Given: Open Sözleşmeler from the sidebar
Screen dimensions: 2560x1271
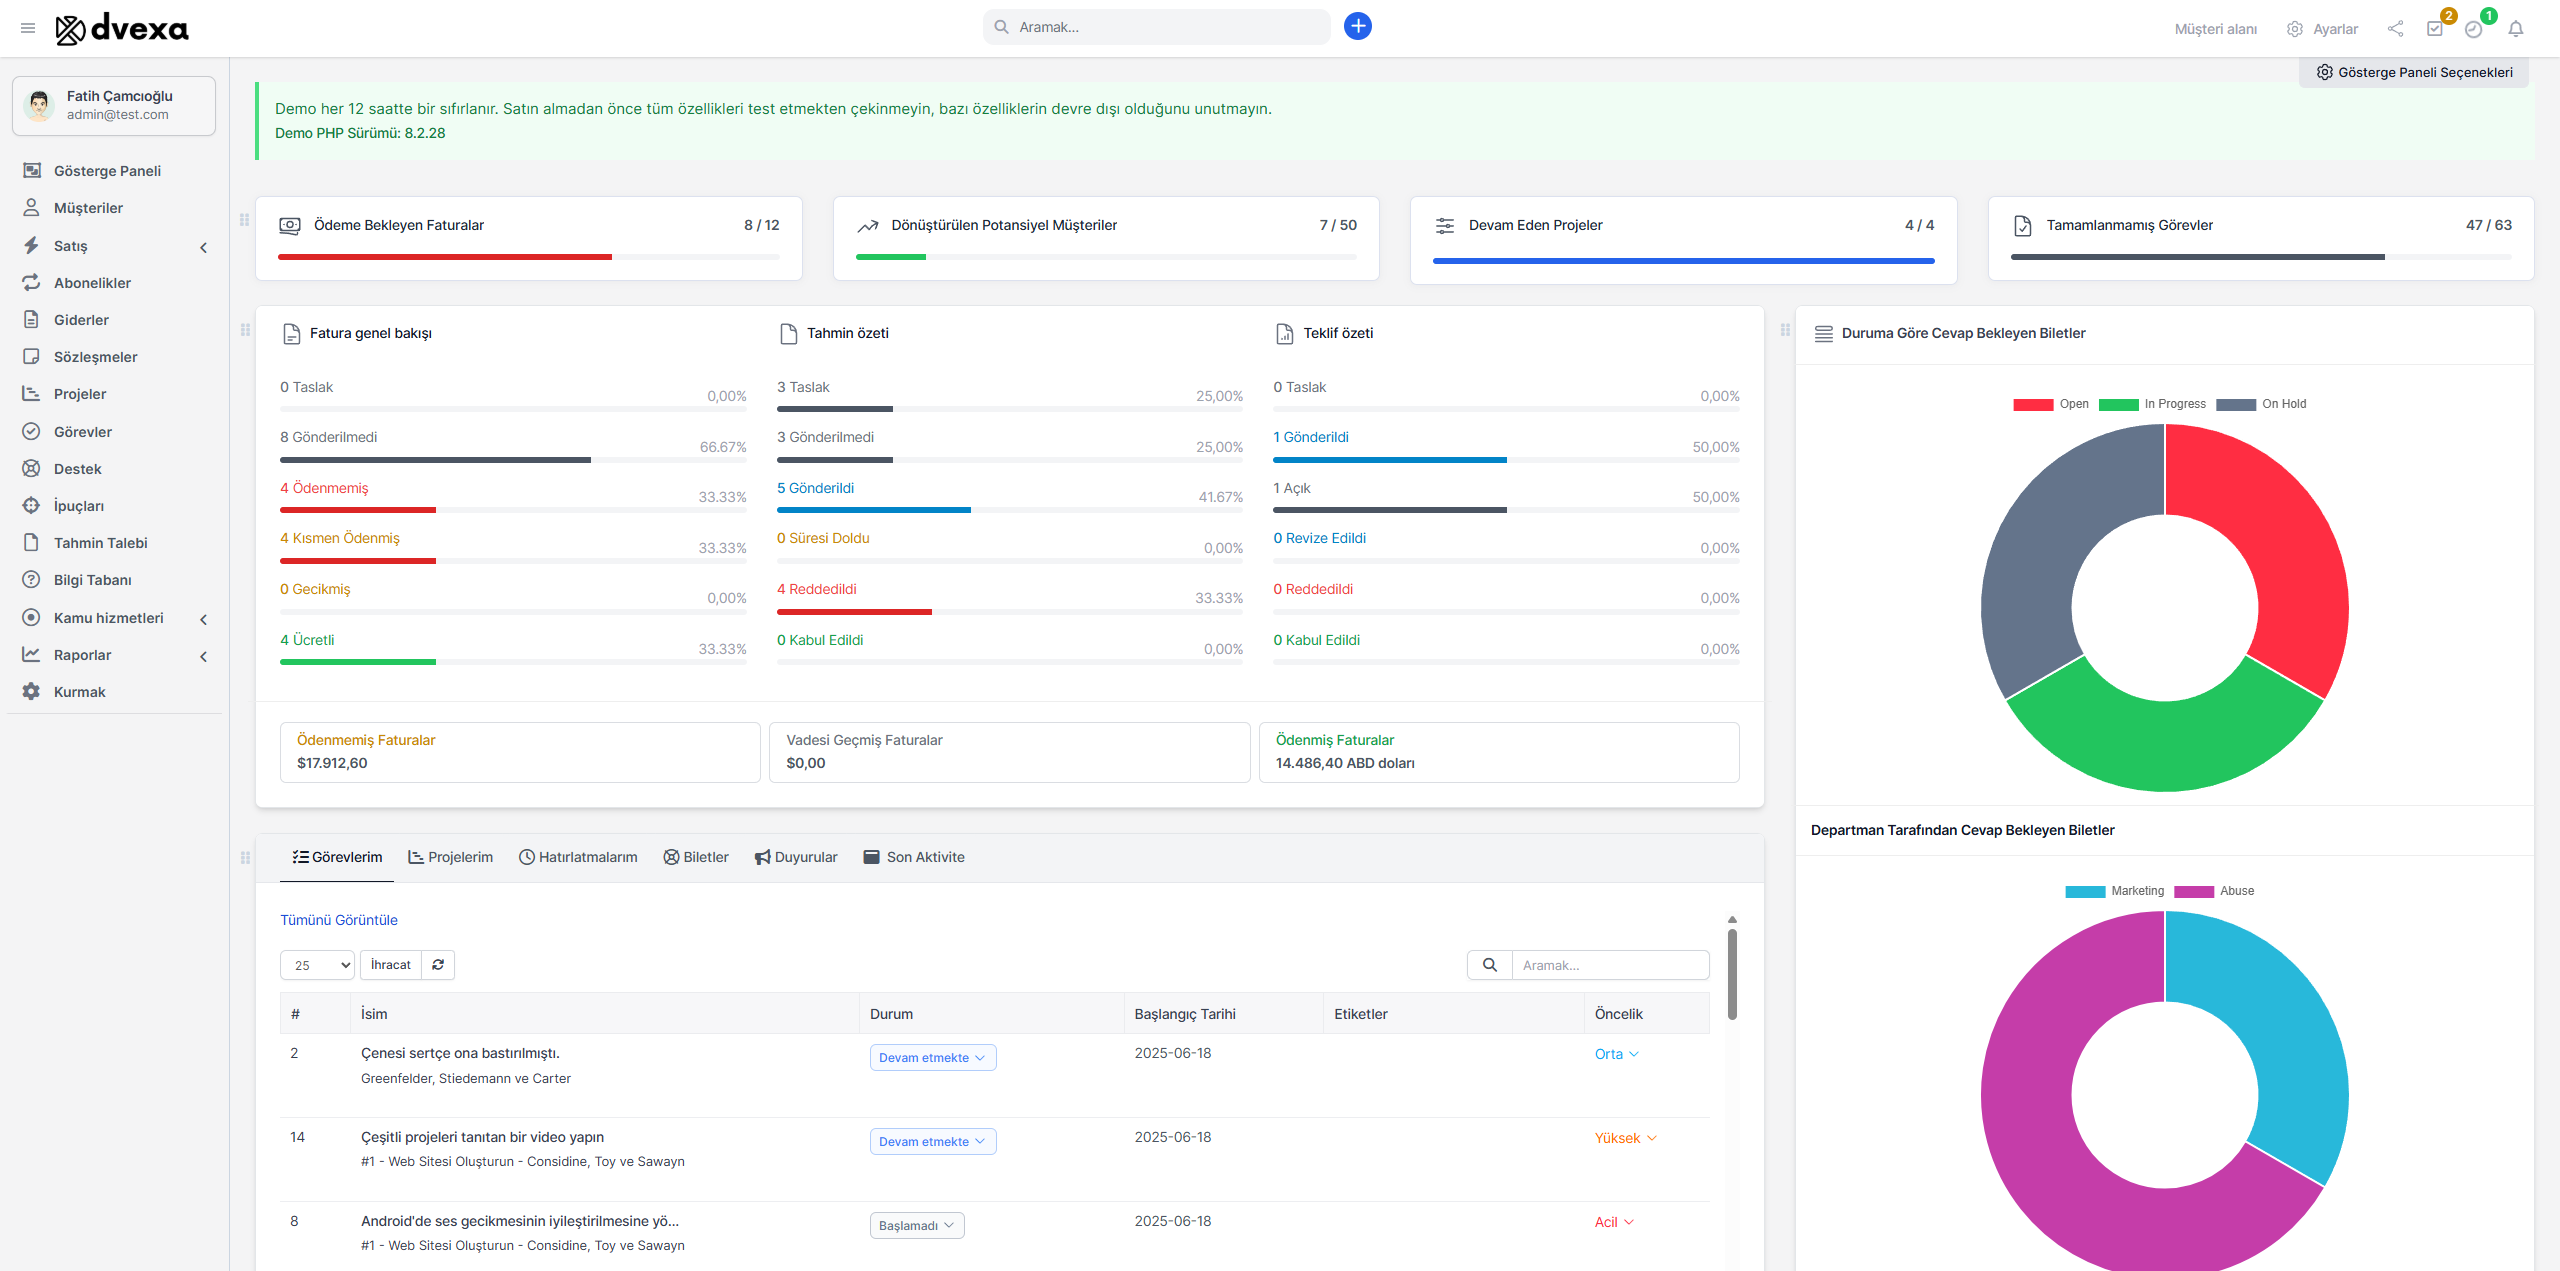Looking at the screenshot, I should (95, 356).
